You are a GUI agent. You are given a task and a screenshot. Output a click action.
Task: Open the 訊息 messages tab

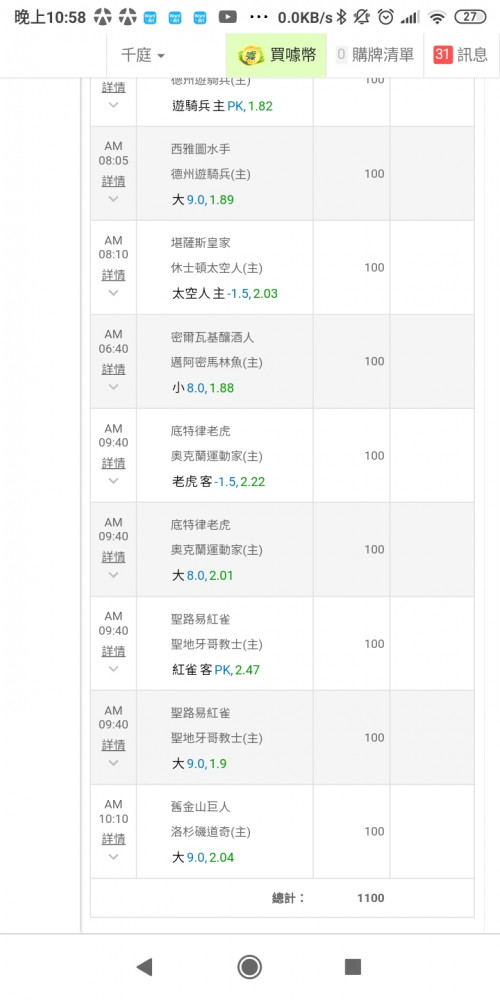click(x=462, y=55)
